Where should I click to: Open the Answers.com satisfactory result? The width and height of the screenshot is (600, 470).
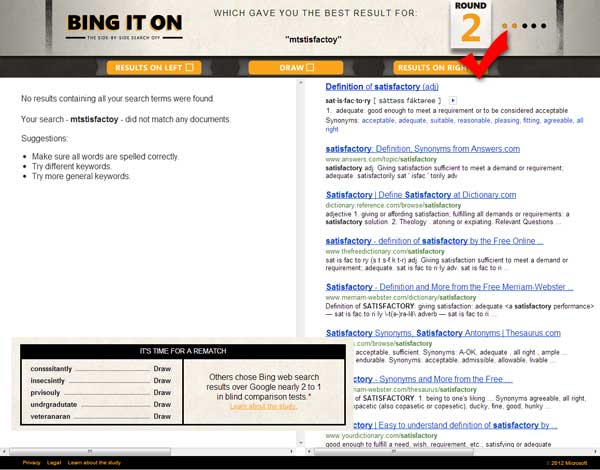422,149
